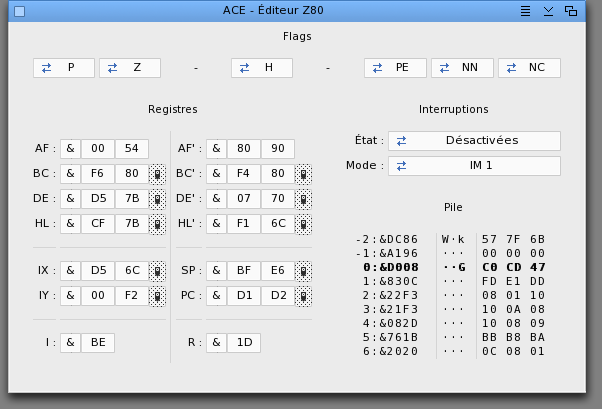Switch base prefix & of HL register
602x409 pixels.
point(70,224)
